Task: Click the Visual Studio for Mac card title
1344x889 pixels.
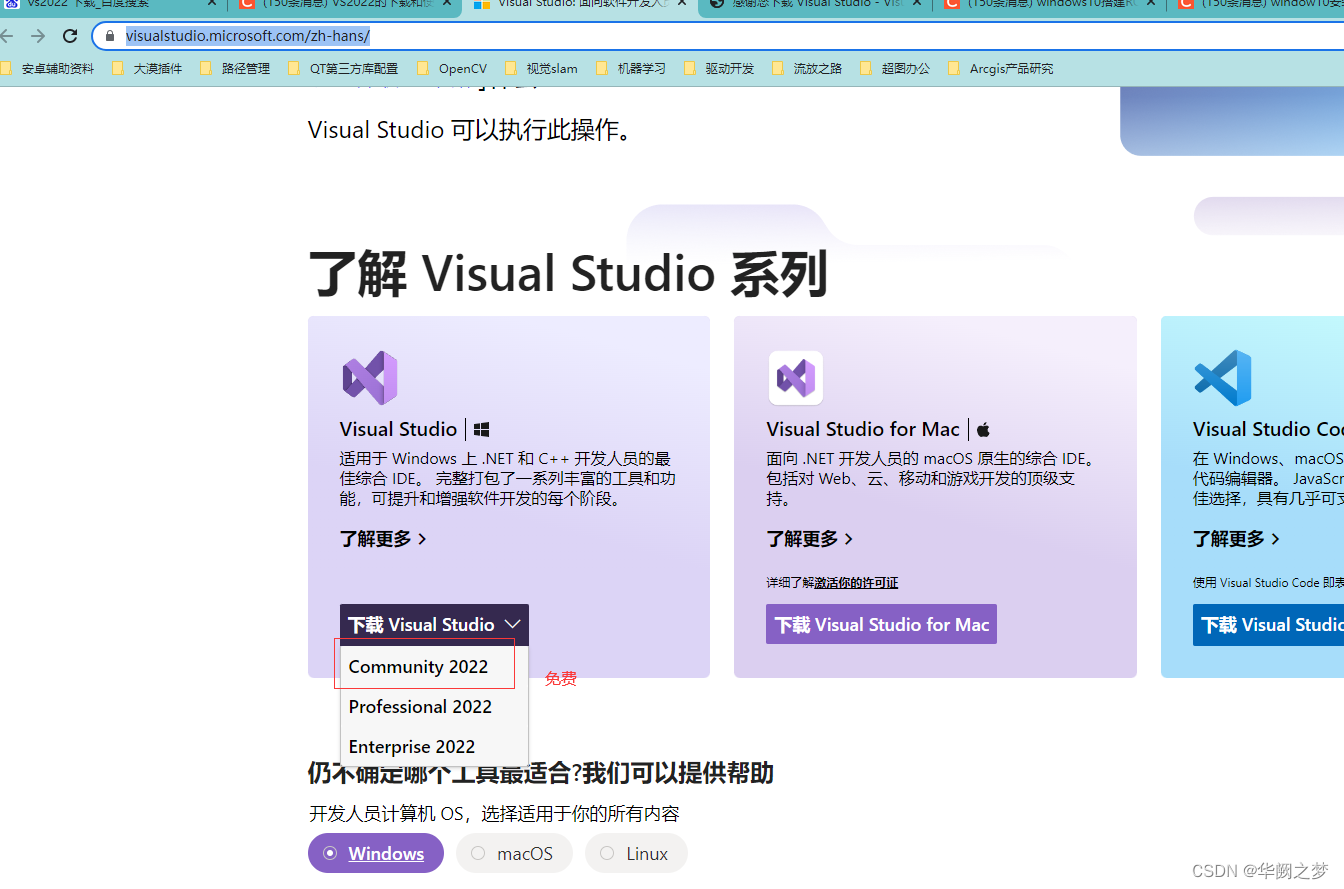Action: click(863, 429)
